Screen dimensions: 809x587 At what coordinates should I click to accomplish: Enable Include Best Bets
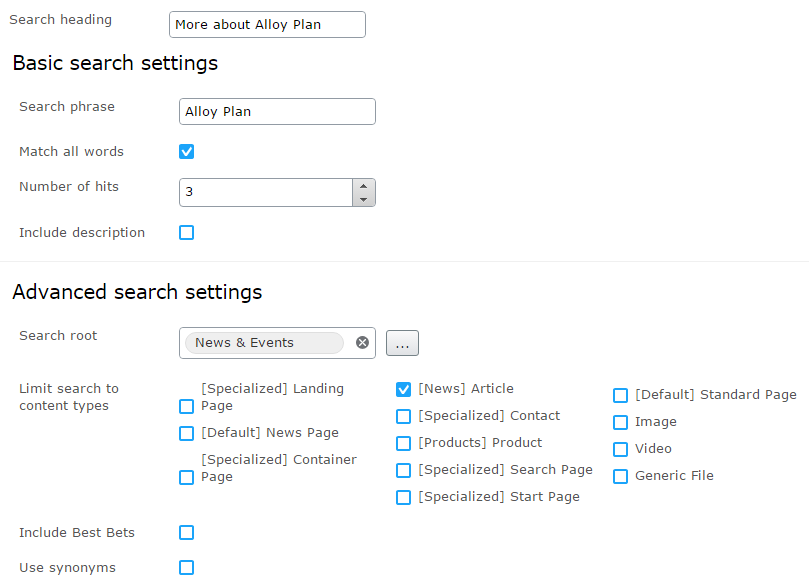coord(186,533)
